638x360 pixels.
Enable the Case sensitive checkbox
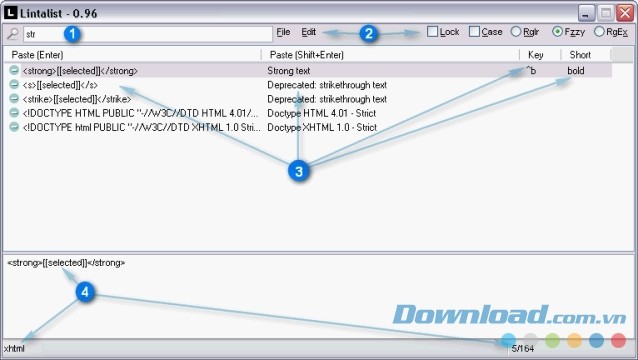[x=474, y=31]
